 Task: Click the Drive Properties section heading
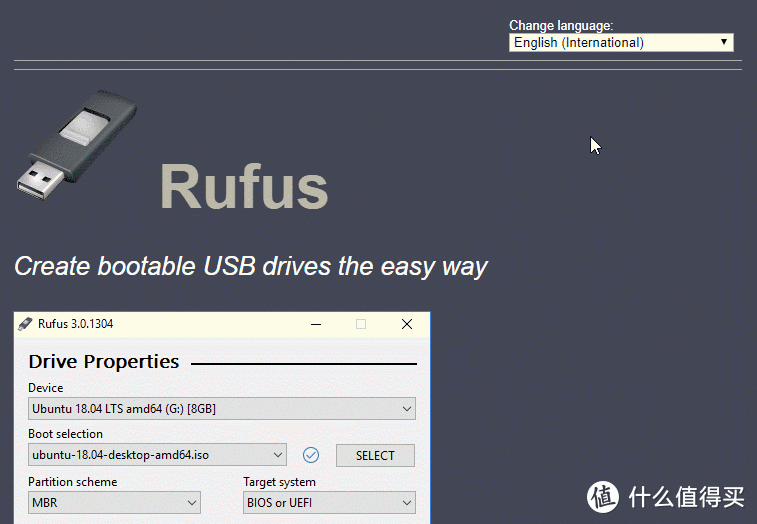click(x=104, y=362)
